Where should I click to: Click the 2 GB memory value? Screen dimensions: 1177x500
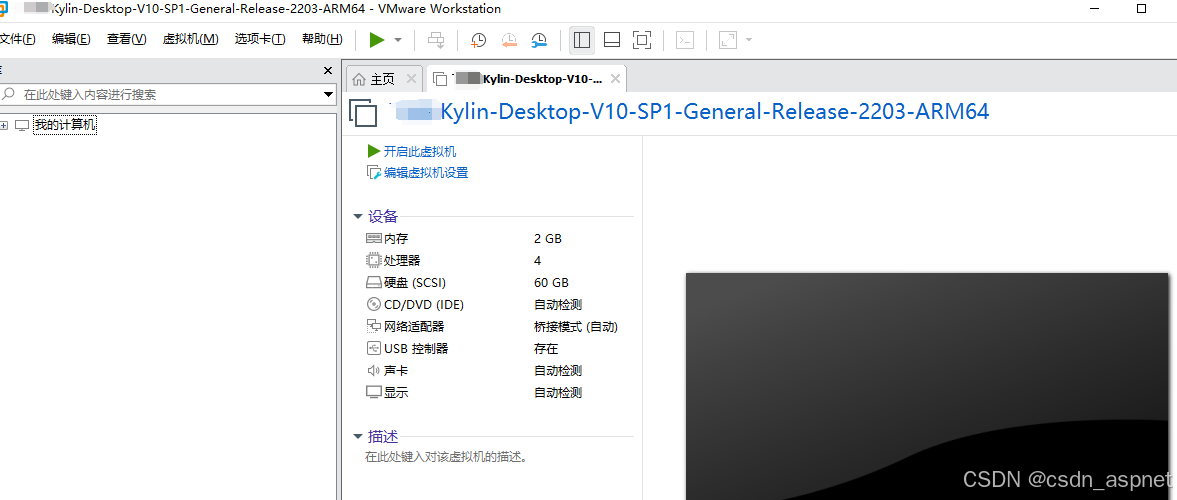[548, 239]
